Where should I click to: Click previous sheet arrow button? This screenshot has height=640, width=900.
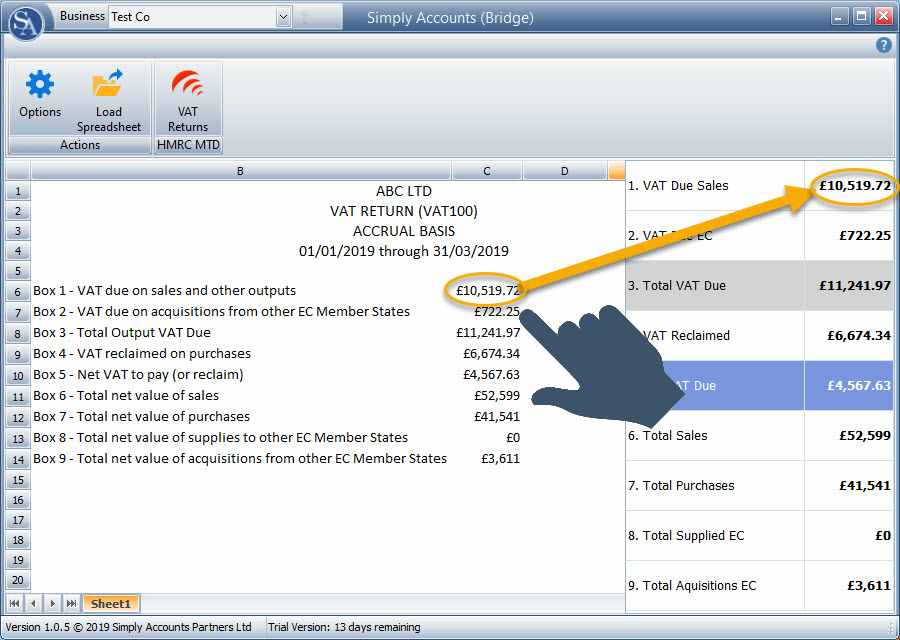(33, 603)
